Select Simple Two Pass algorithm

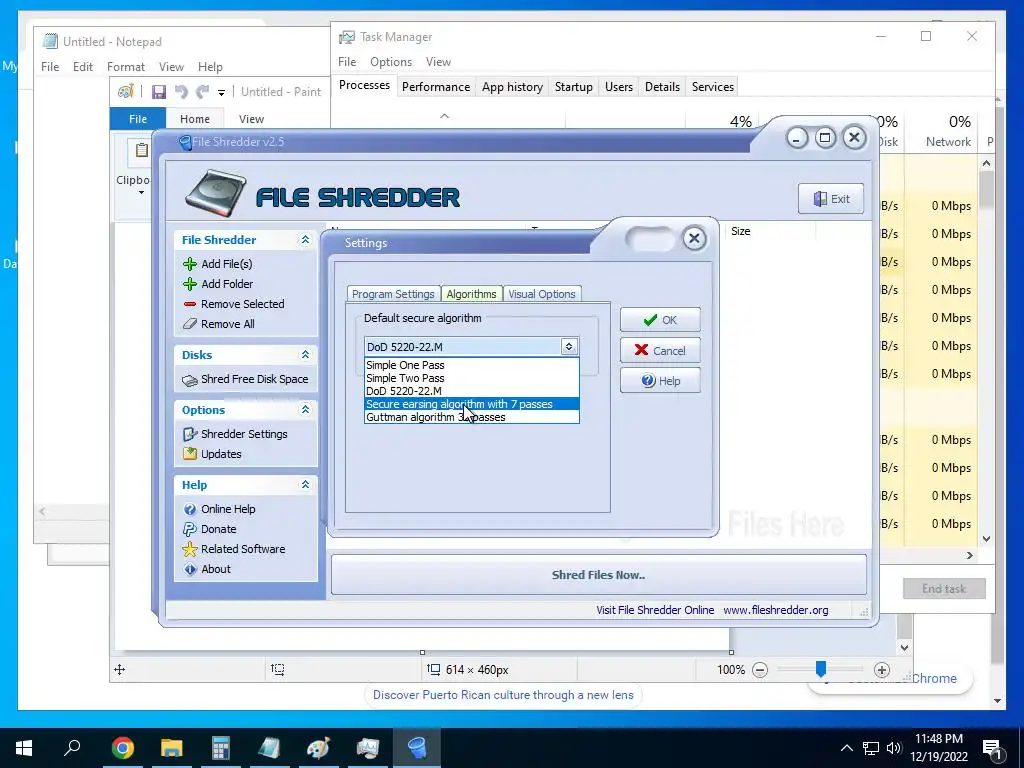[472, 378]
